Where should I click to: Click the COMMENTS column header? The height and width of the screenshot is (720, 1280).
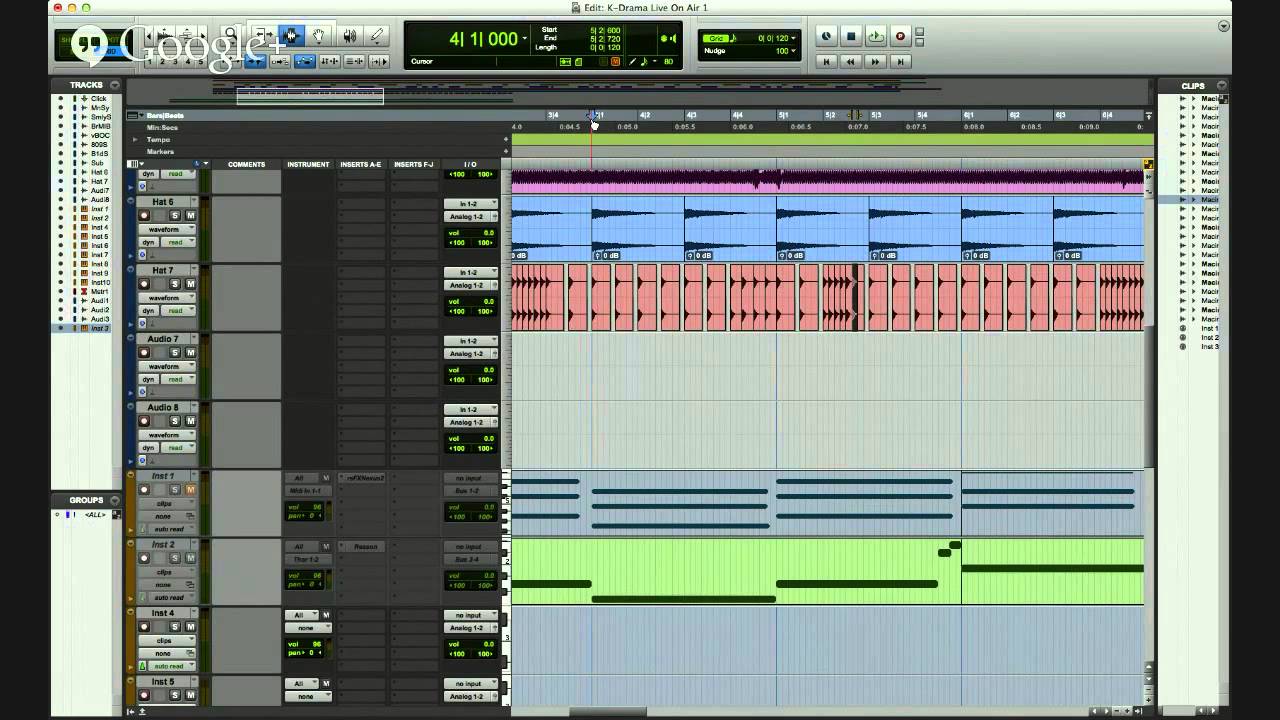(x=246, y=164)
